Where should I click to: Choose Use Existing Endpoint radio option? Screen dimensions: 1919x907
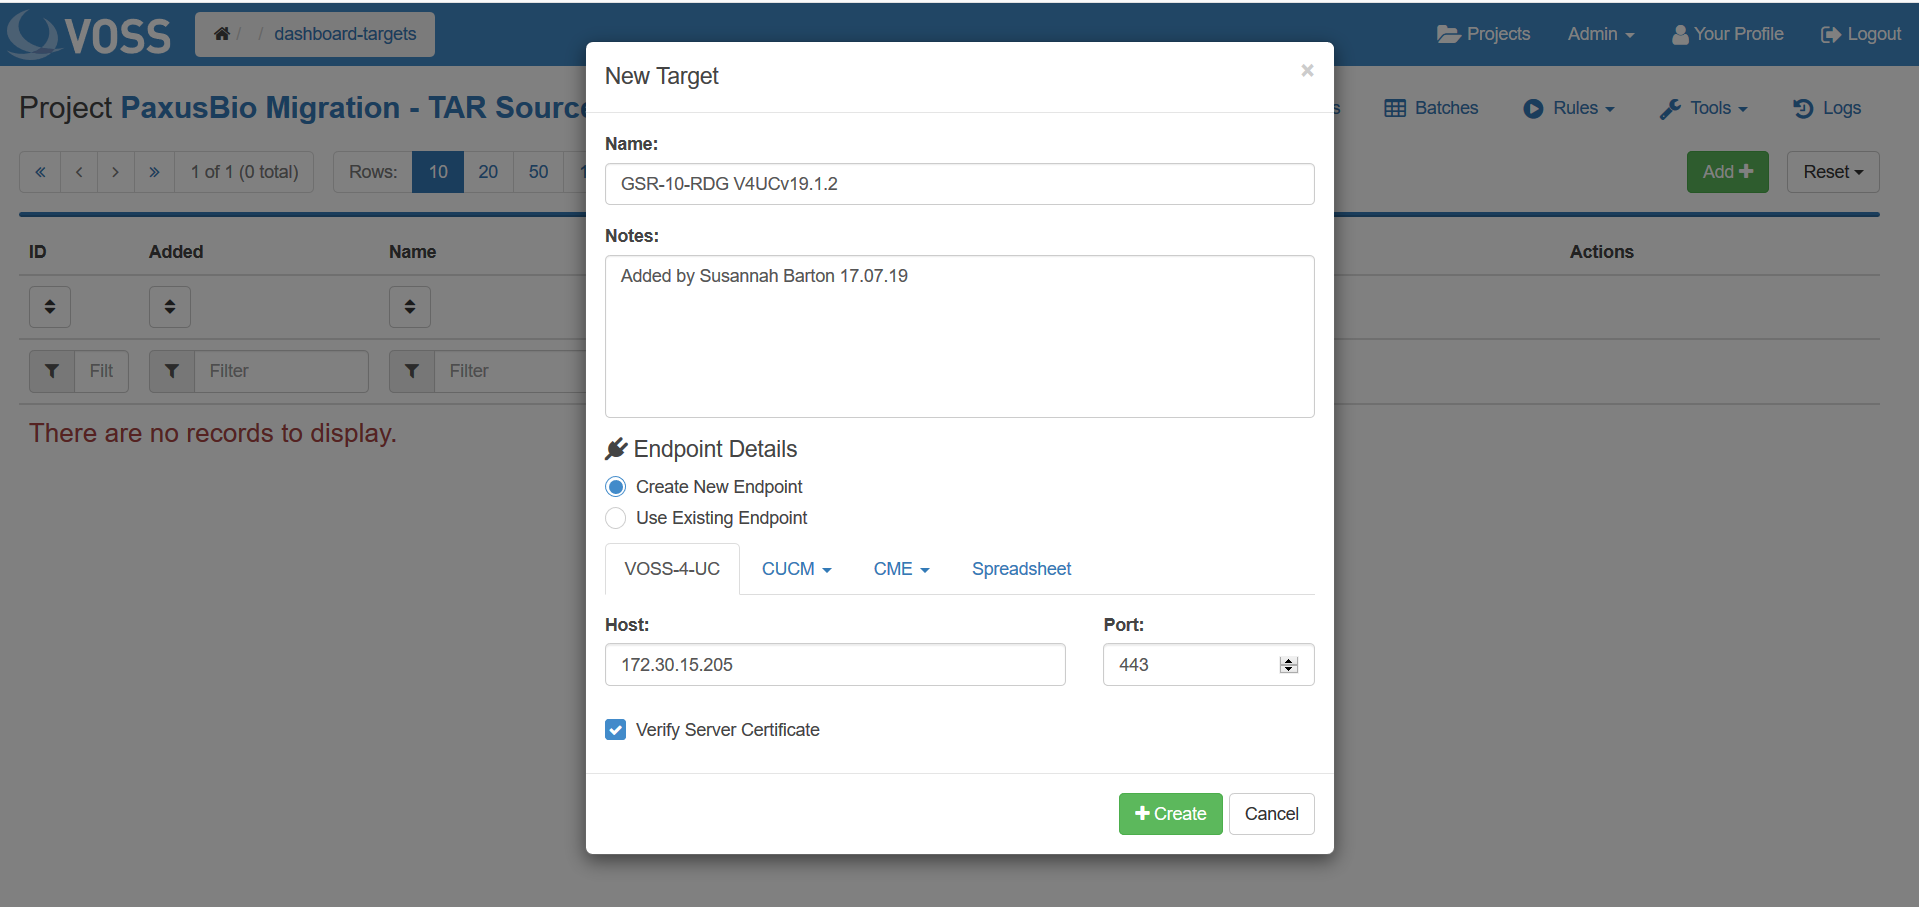pos(616,518)
